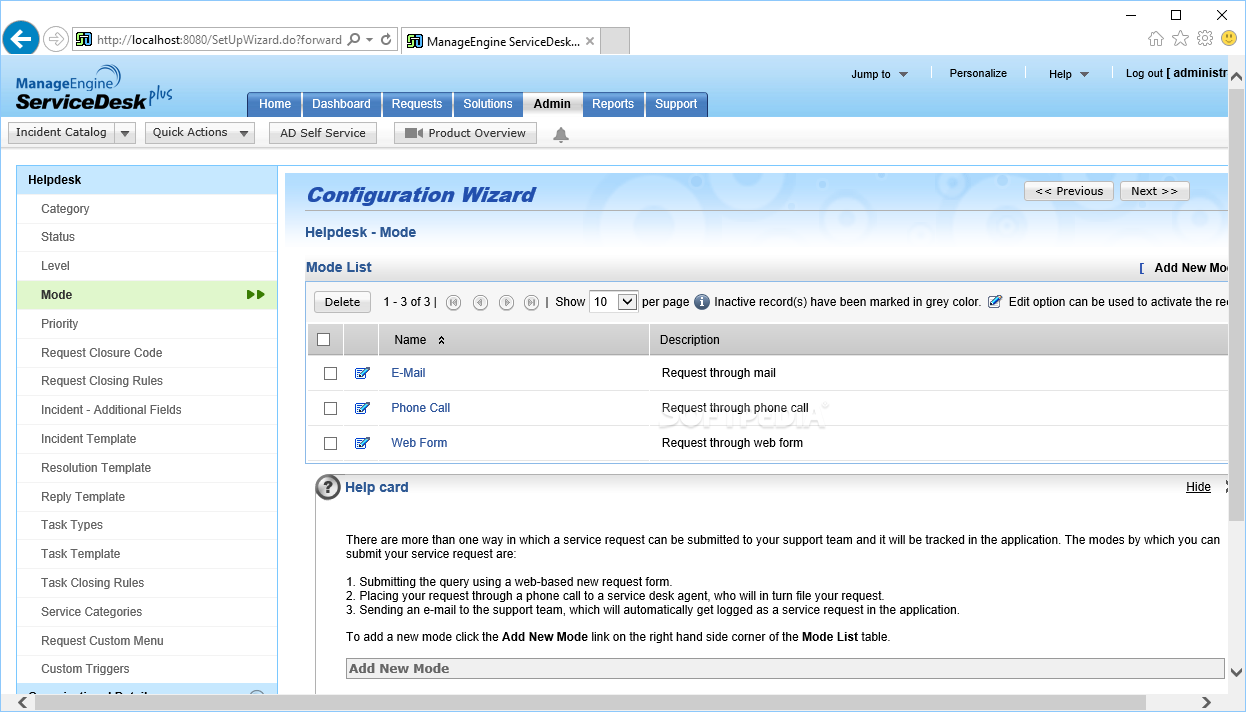
Task: Click the edit icon for Phone Call mode
Action: coord(362,408)
